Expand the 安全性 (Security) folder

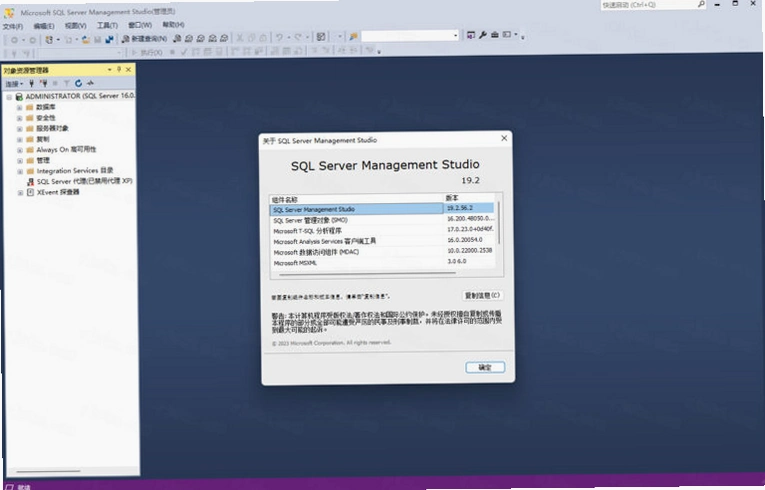pyautogui.click(x=20, y=118)
